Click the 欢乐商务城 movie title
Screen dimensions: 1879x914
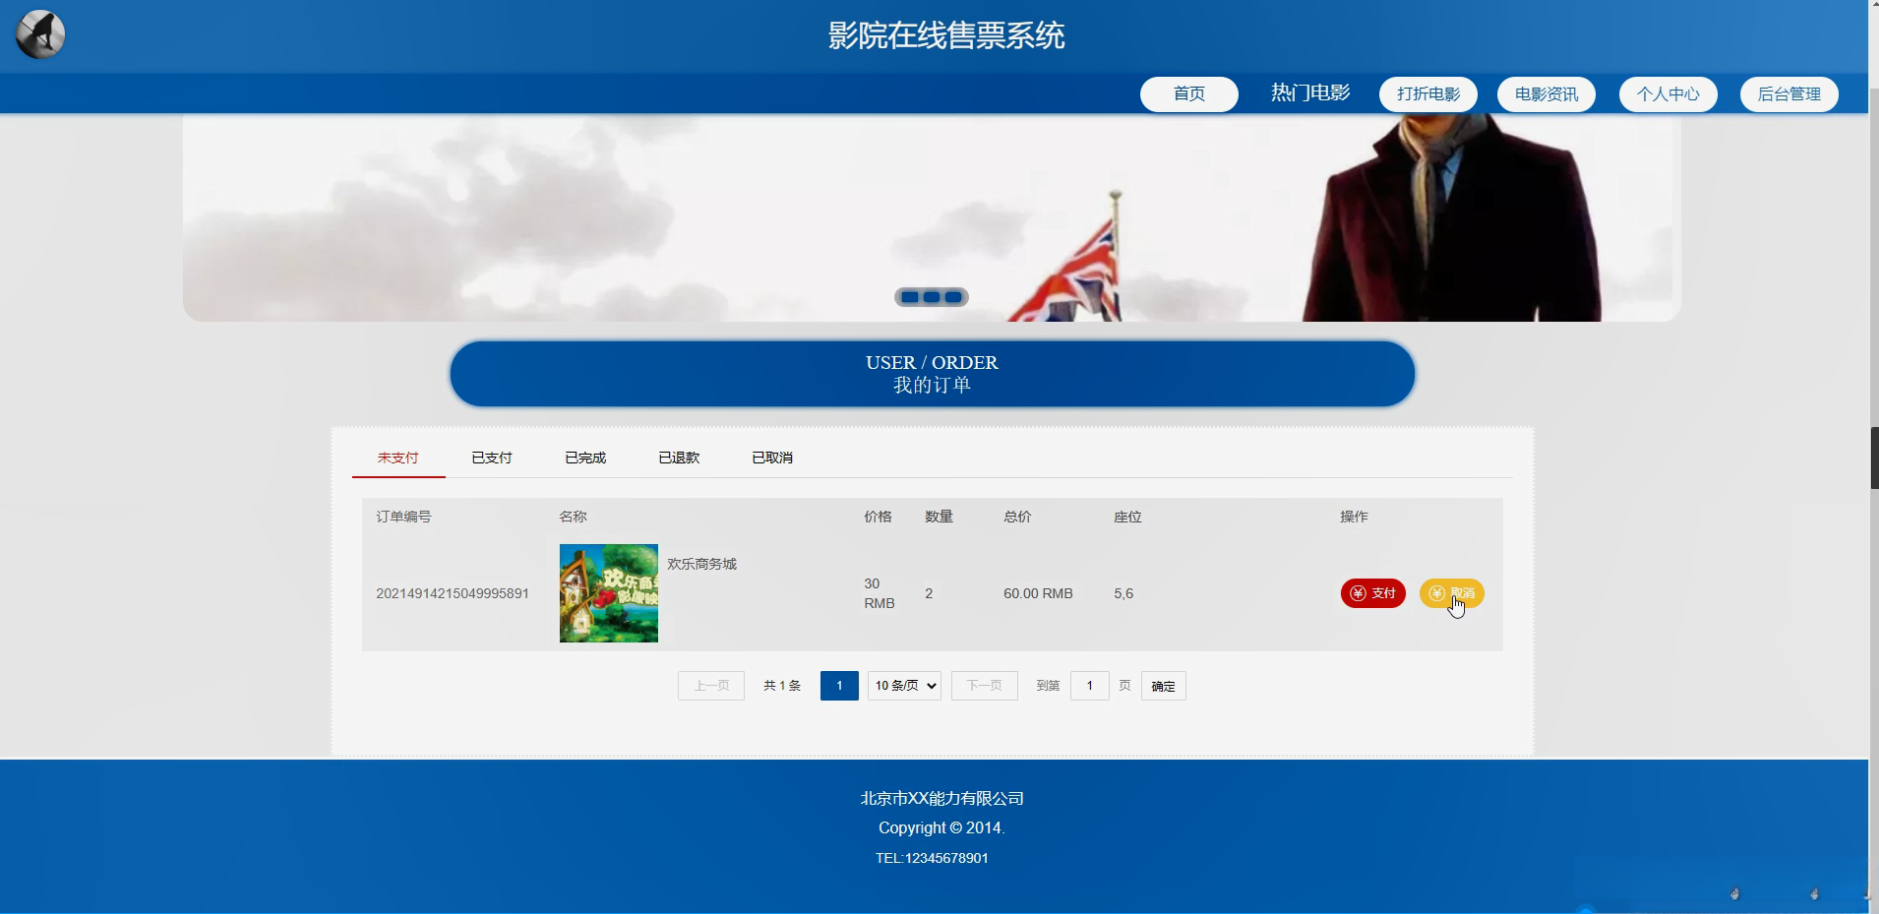tap(702, 564)
